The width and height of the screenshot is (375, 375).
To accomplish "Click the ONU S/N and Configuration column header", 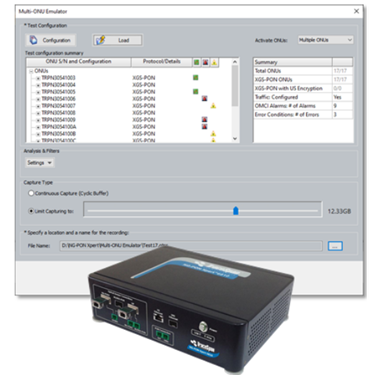I will coord(78,62).
